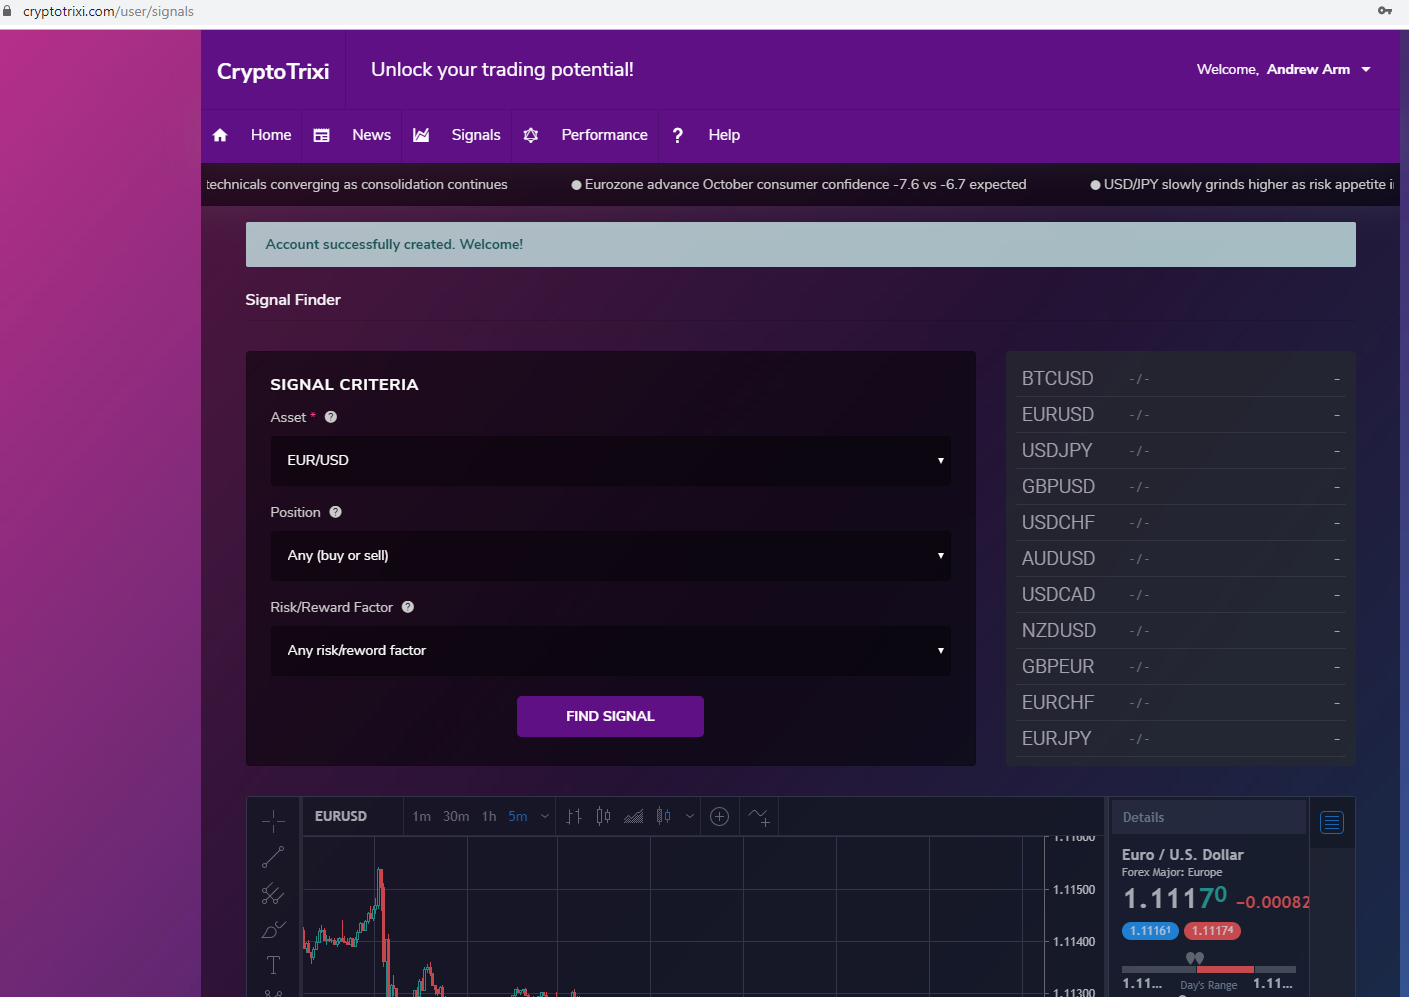Select the GBPEUR row in the pairs list
This screenshot has width=1409, height=997.
tap(1180, 667)
